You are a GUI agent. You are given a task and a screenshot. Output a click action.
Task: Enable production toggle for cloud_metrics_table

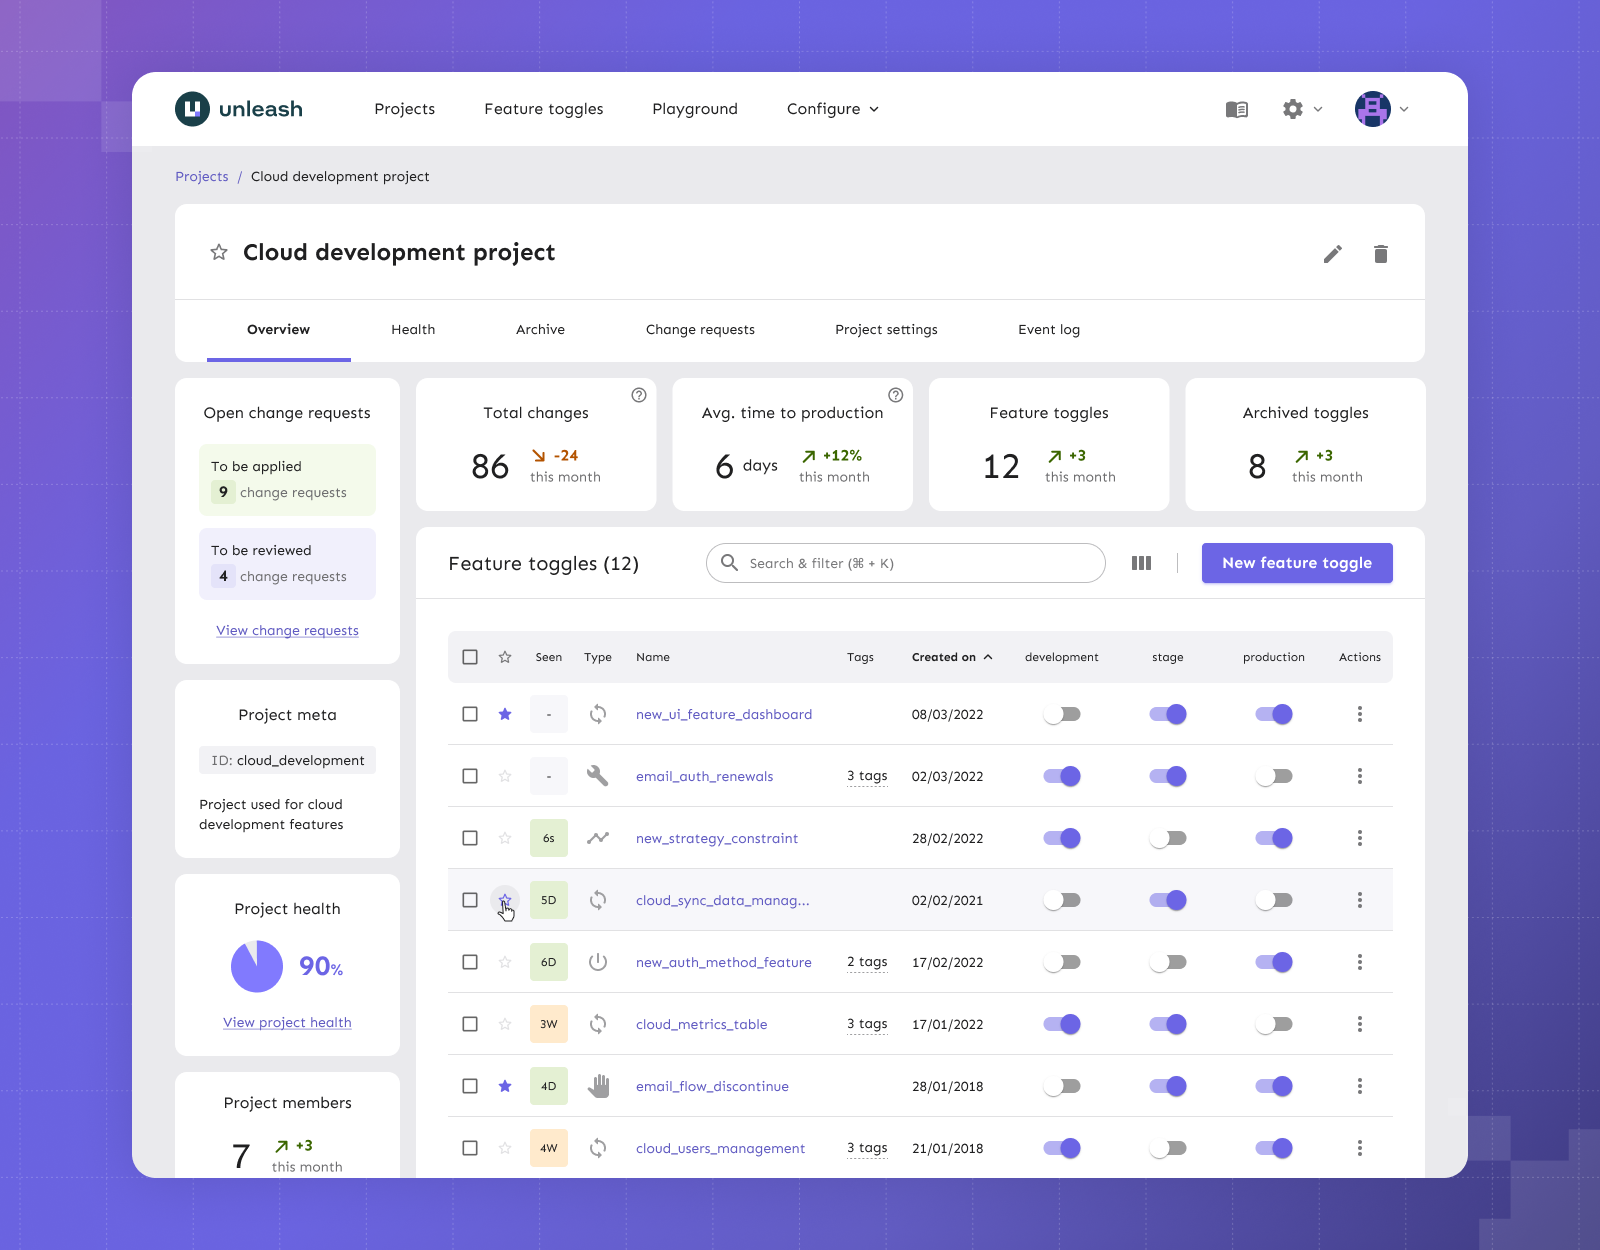(1274, 1024)
